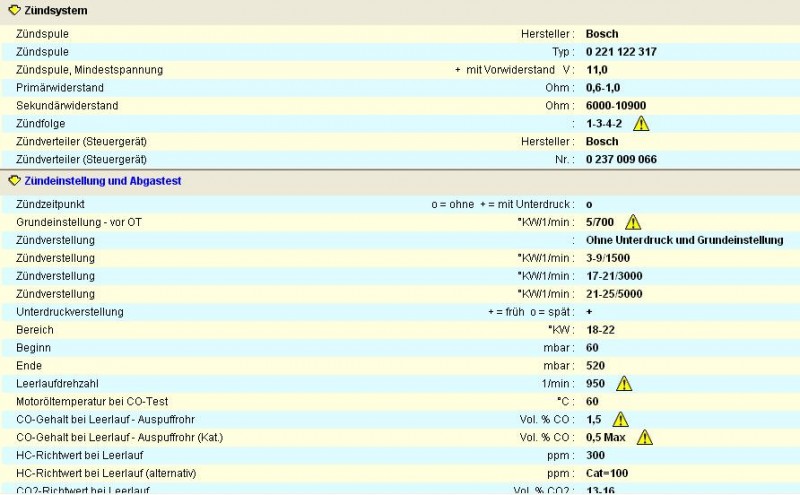Select the Unterdruckverstellung row label
This screenshot has height=495, width=800.
(70, 312)
